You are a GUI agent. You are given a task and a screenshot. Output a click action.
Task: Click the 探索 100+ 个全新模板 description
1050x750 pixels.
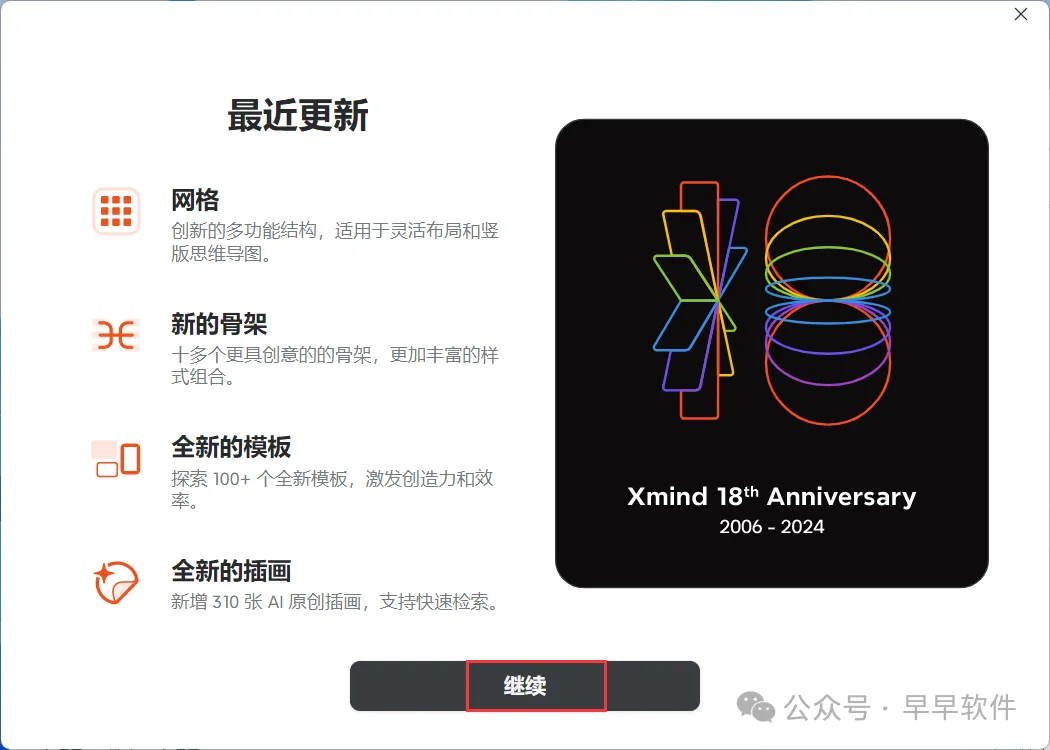pos(333,489)
